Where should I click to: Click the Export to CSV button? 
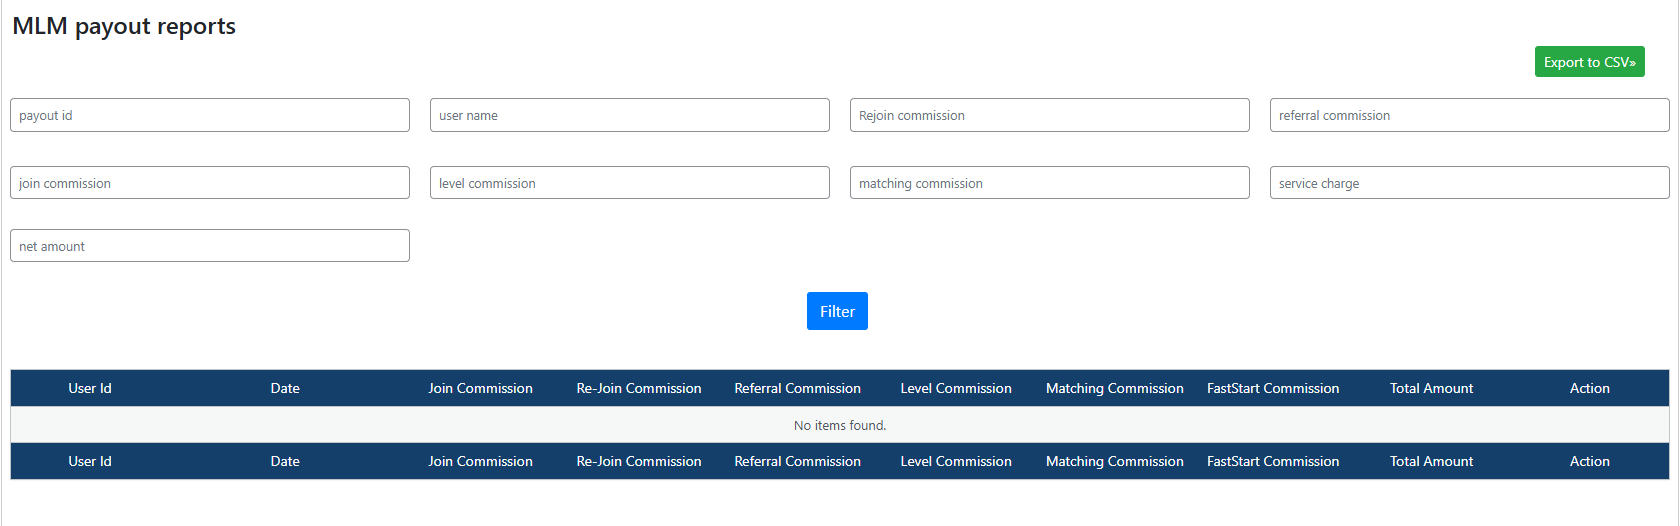point(1589,62)
